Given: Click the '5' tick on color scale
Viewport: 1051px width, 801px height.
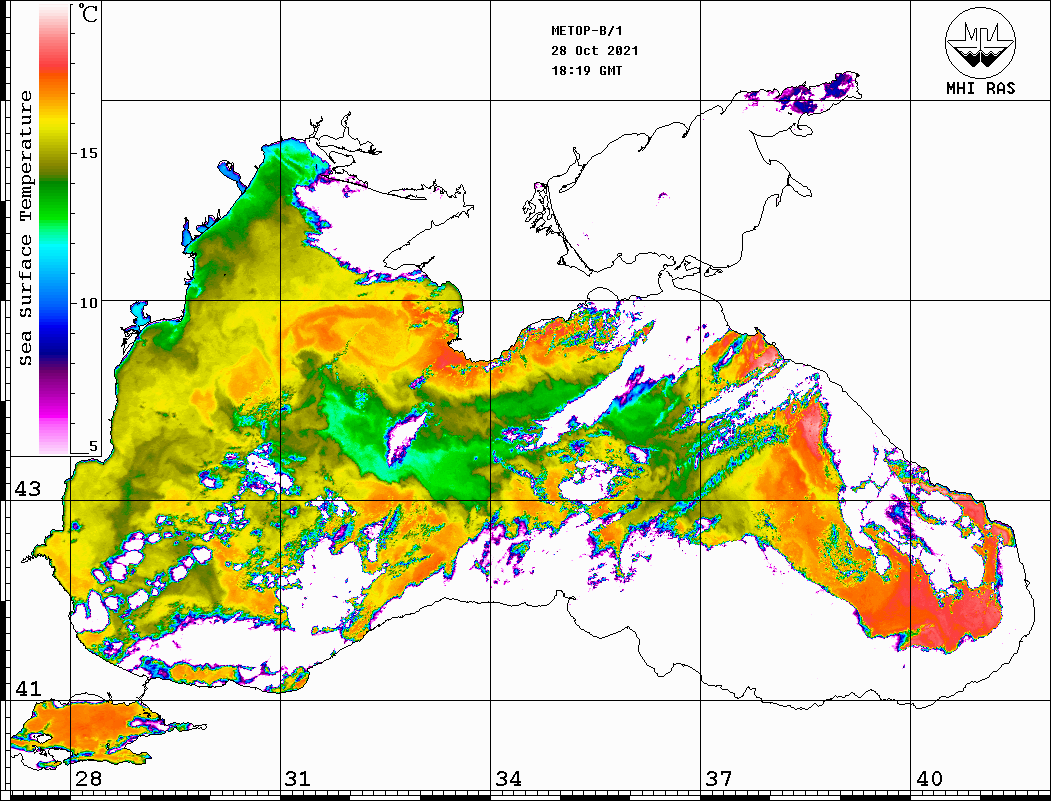Looking at the screenshot, I should pyautogui.click(x=93, y=447).
